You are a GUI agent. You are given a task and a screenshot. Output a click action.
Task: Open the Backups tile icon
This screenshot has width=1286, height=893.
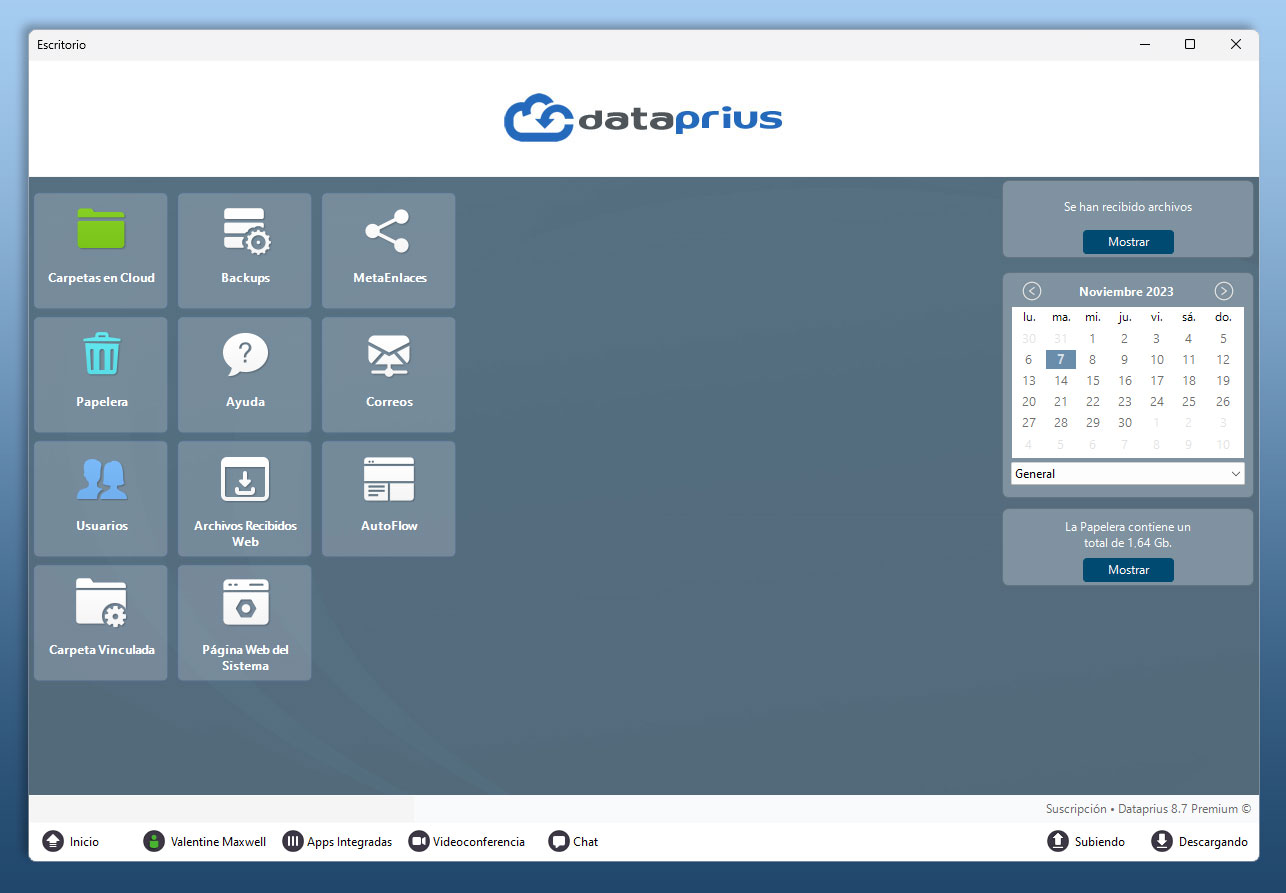(245, 250)
